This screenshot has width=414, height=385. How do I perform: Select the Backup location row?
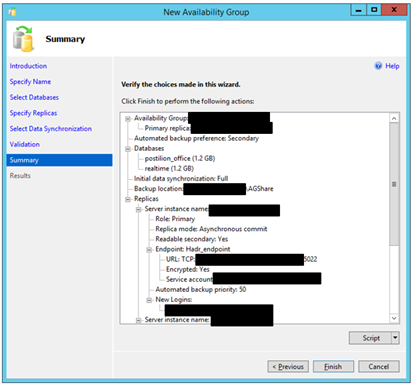pos(204,189)
